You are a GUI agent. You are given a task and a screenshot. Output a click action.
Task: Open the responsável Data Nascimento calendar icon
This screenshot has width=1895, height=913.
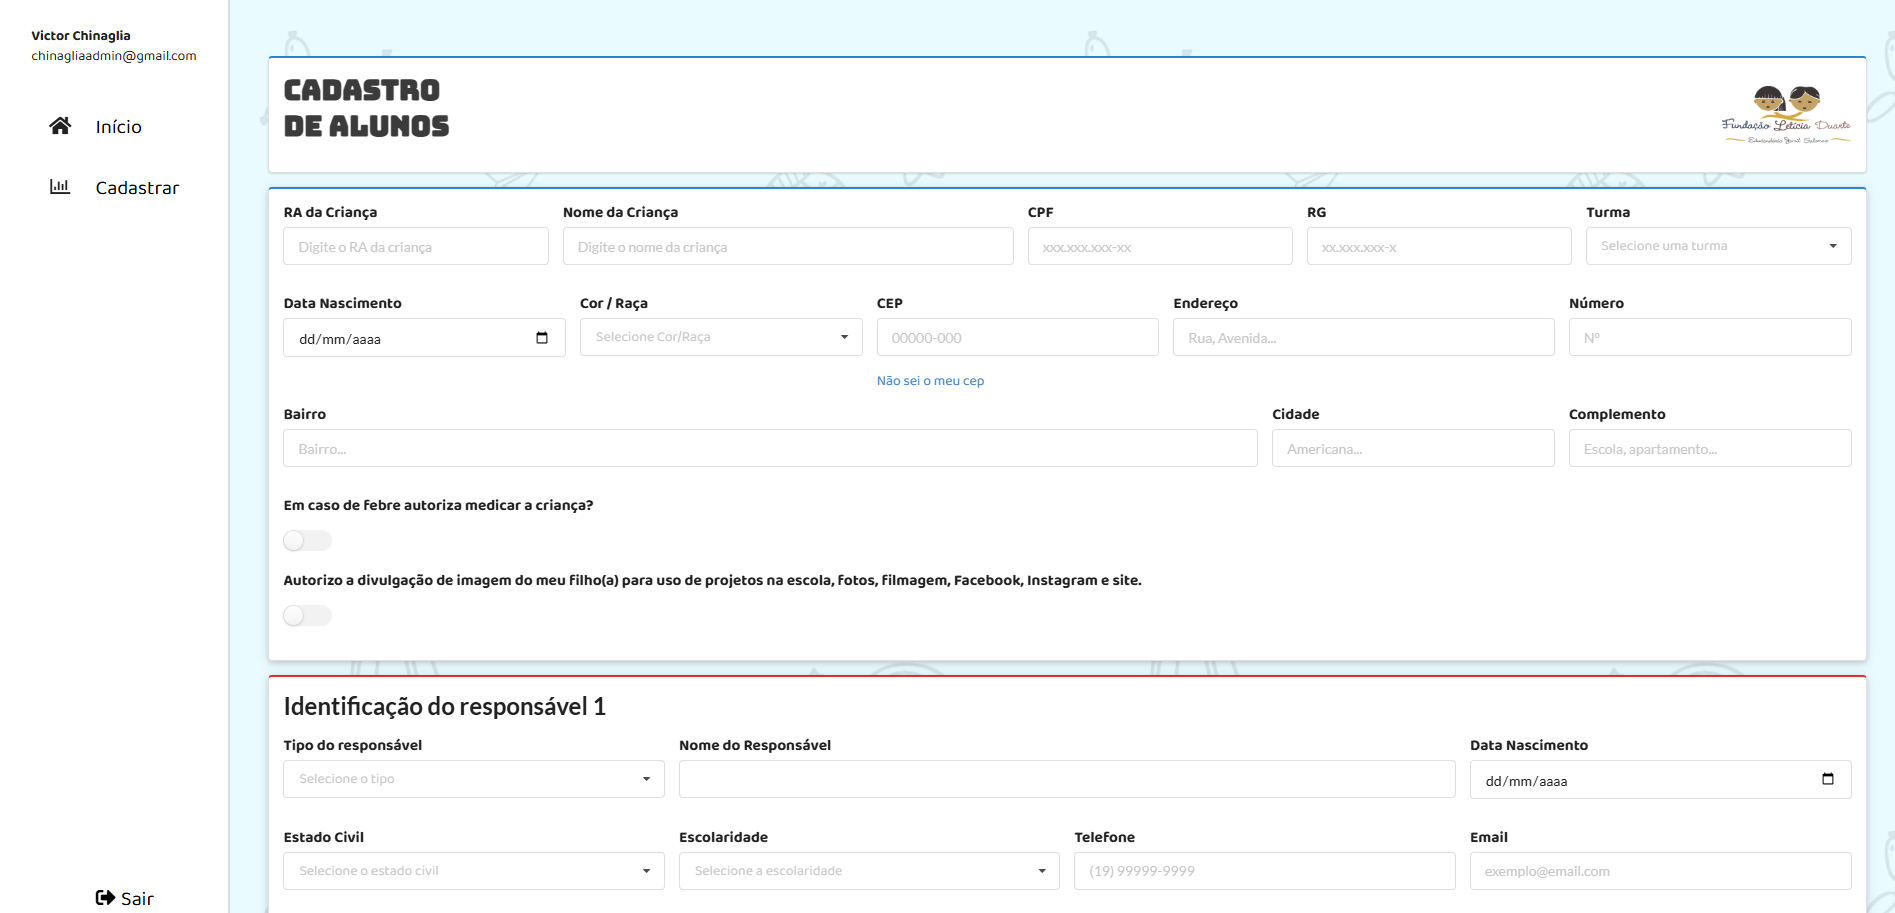[1828, 779]
